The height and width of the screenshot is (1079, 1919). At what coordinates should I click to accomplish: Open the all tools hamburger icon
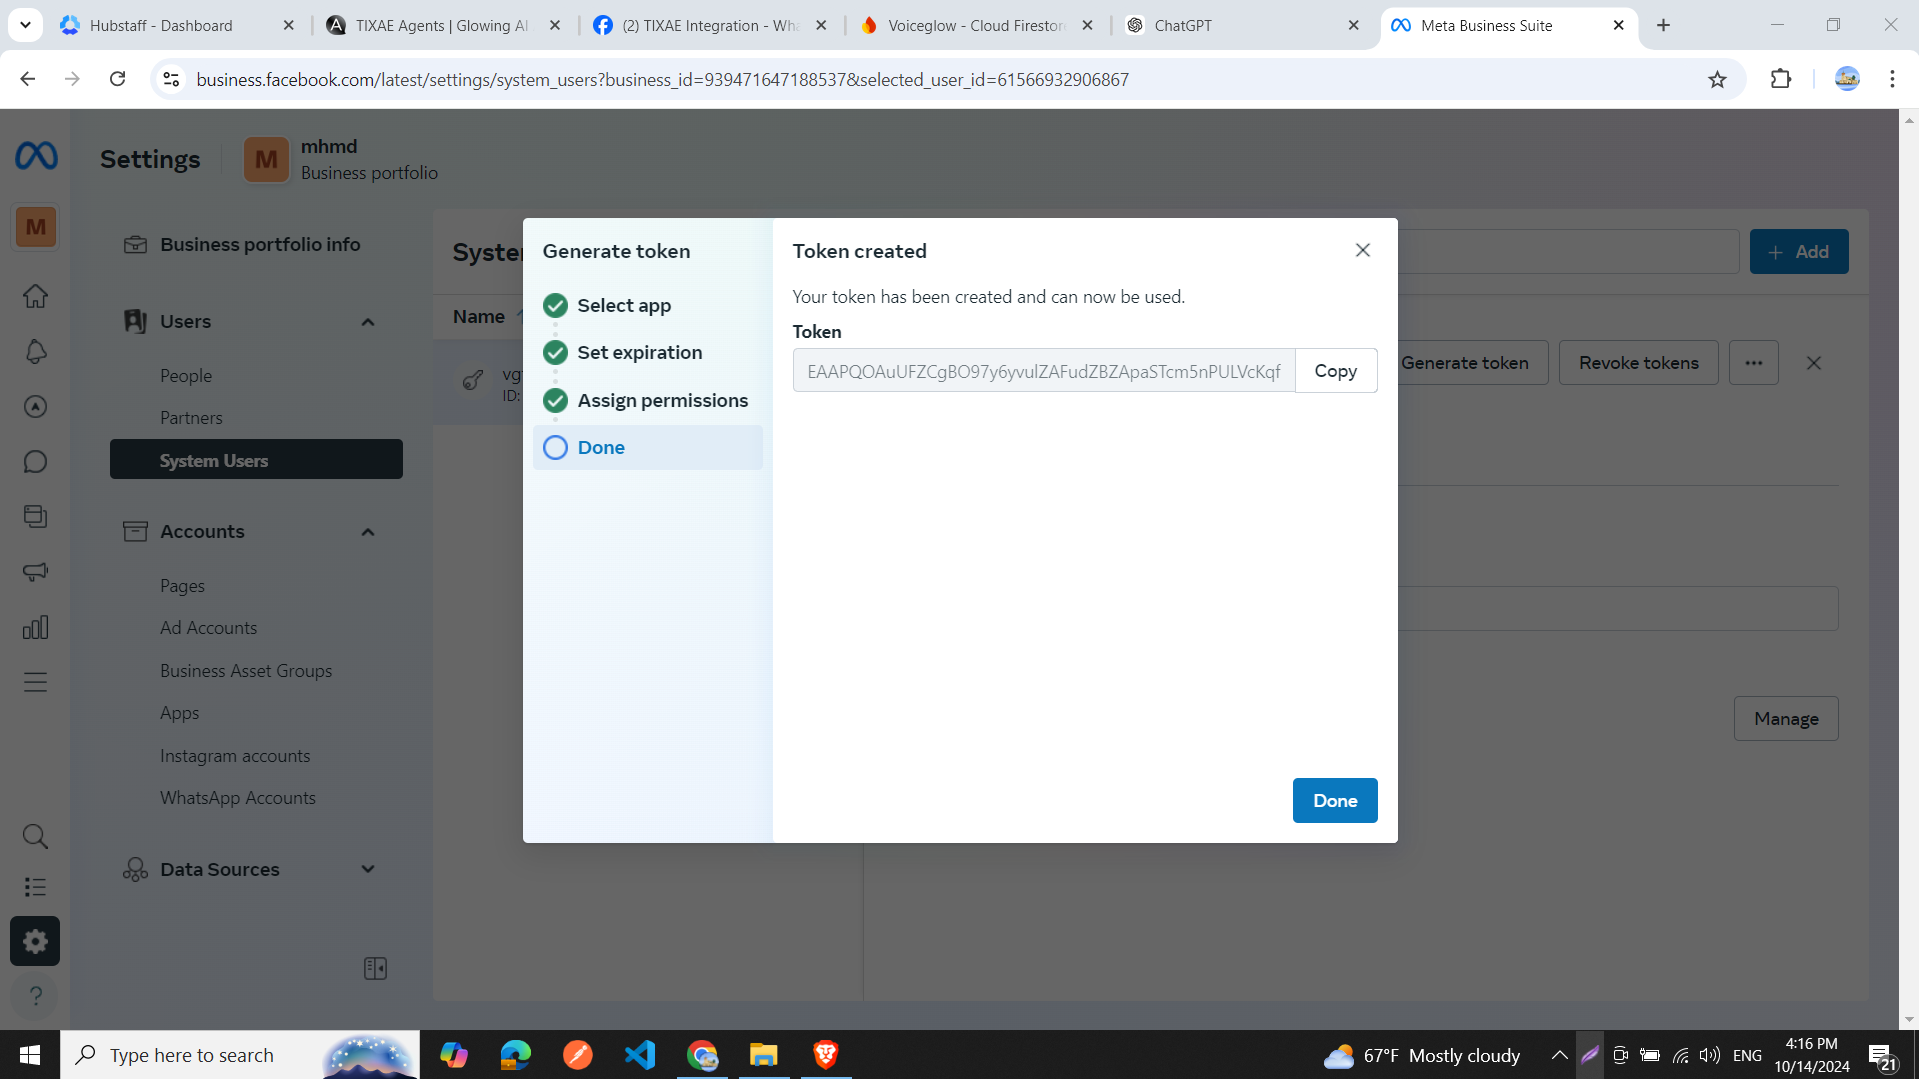(35, 682)
